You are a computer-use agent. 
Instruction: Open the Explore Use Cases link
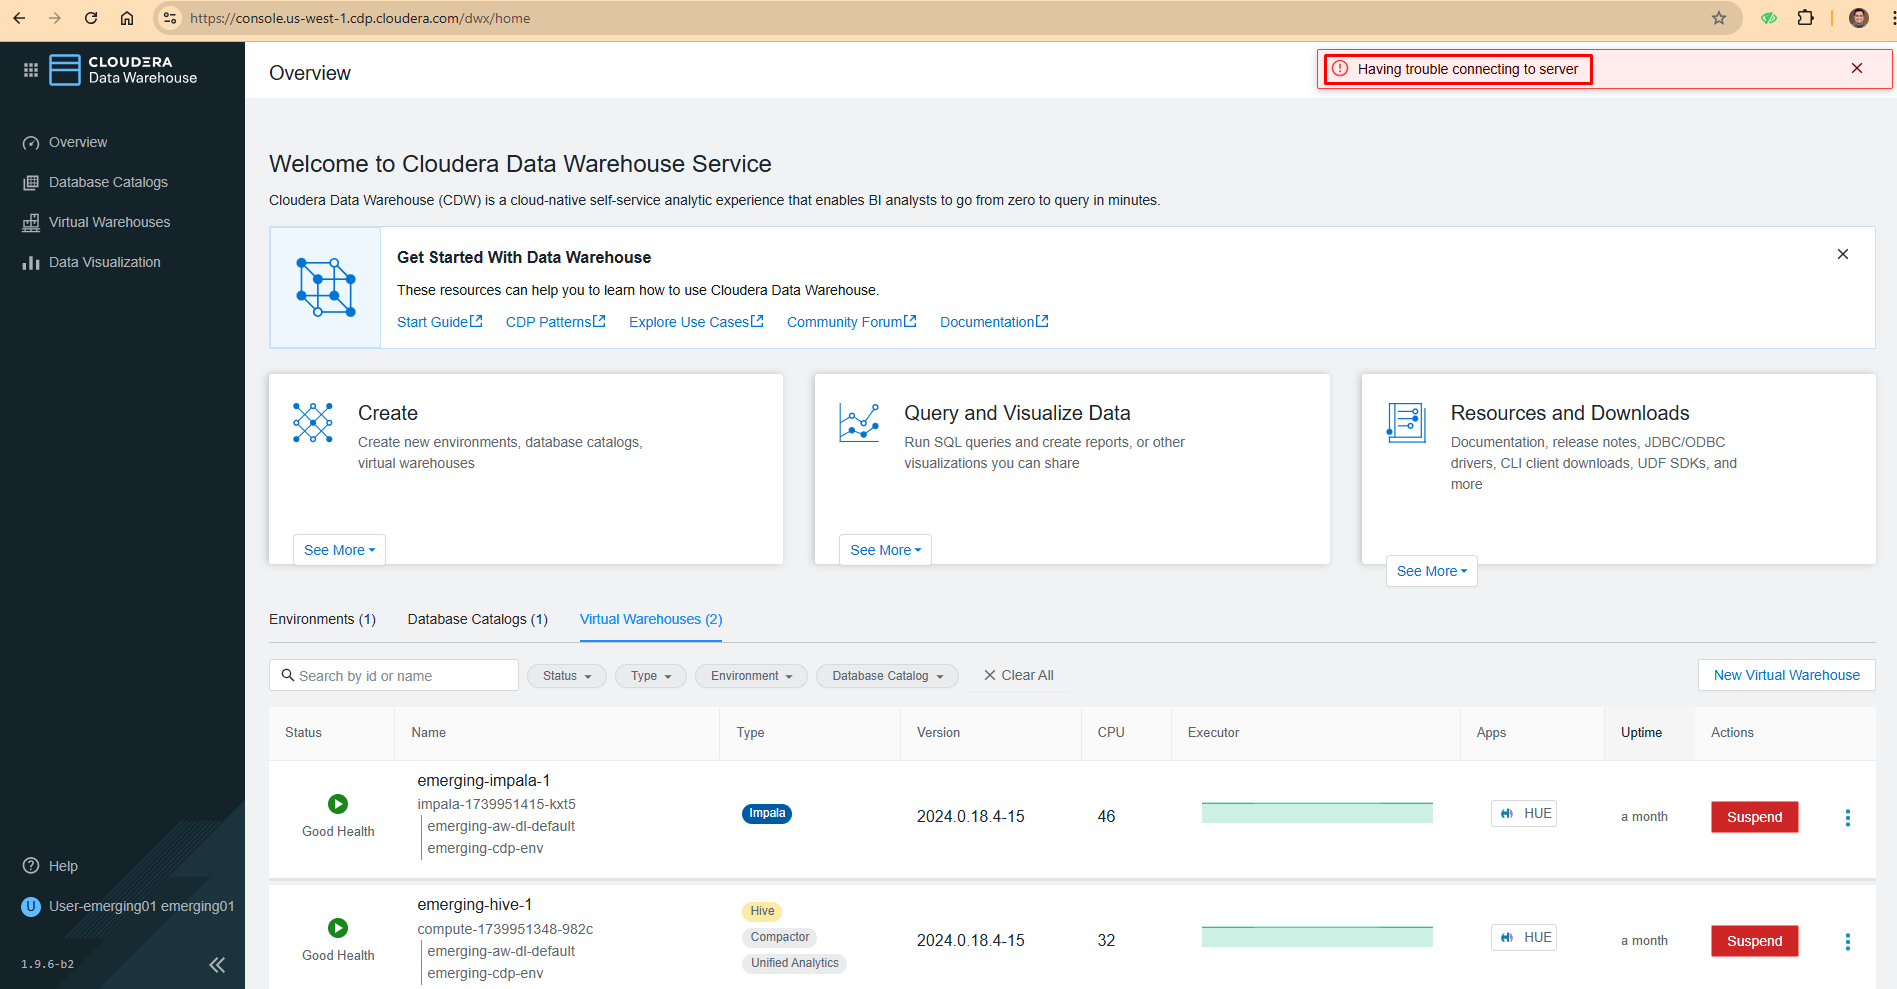[696, 322]
